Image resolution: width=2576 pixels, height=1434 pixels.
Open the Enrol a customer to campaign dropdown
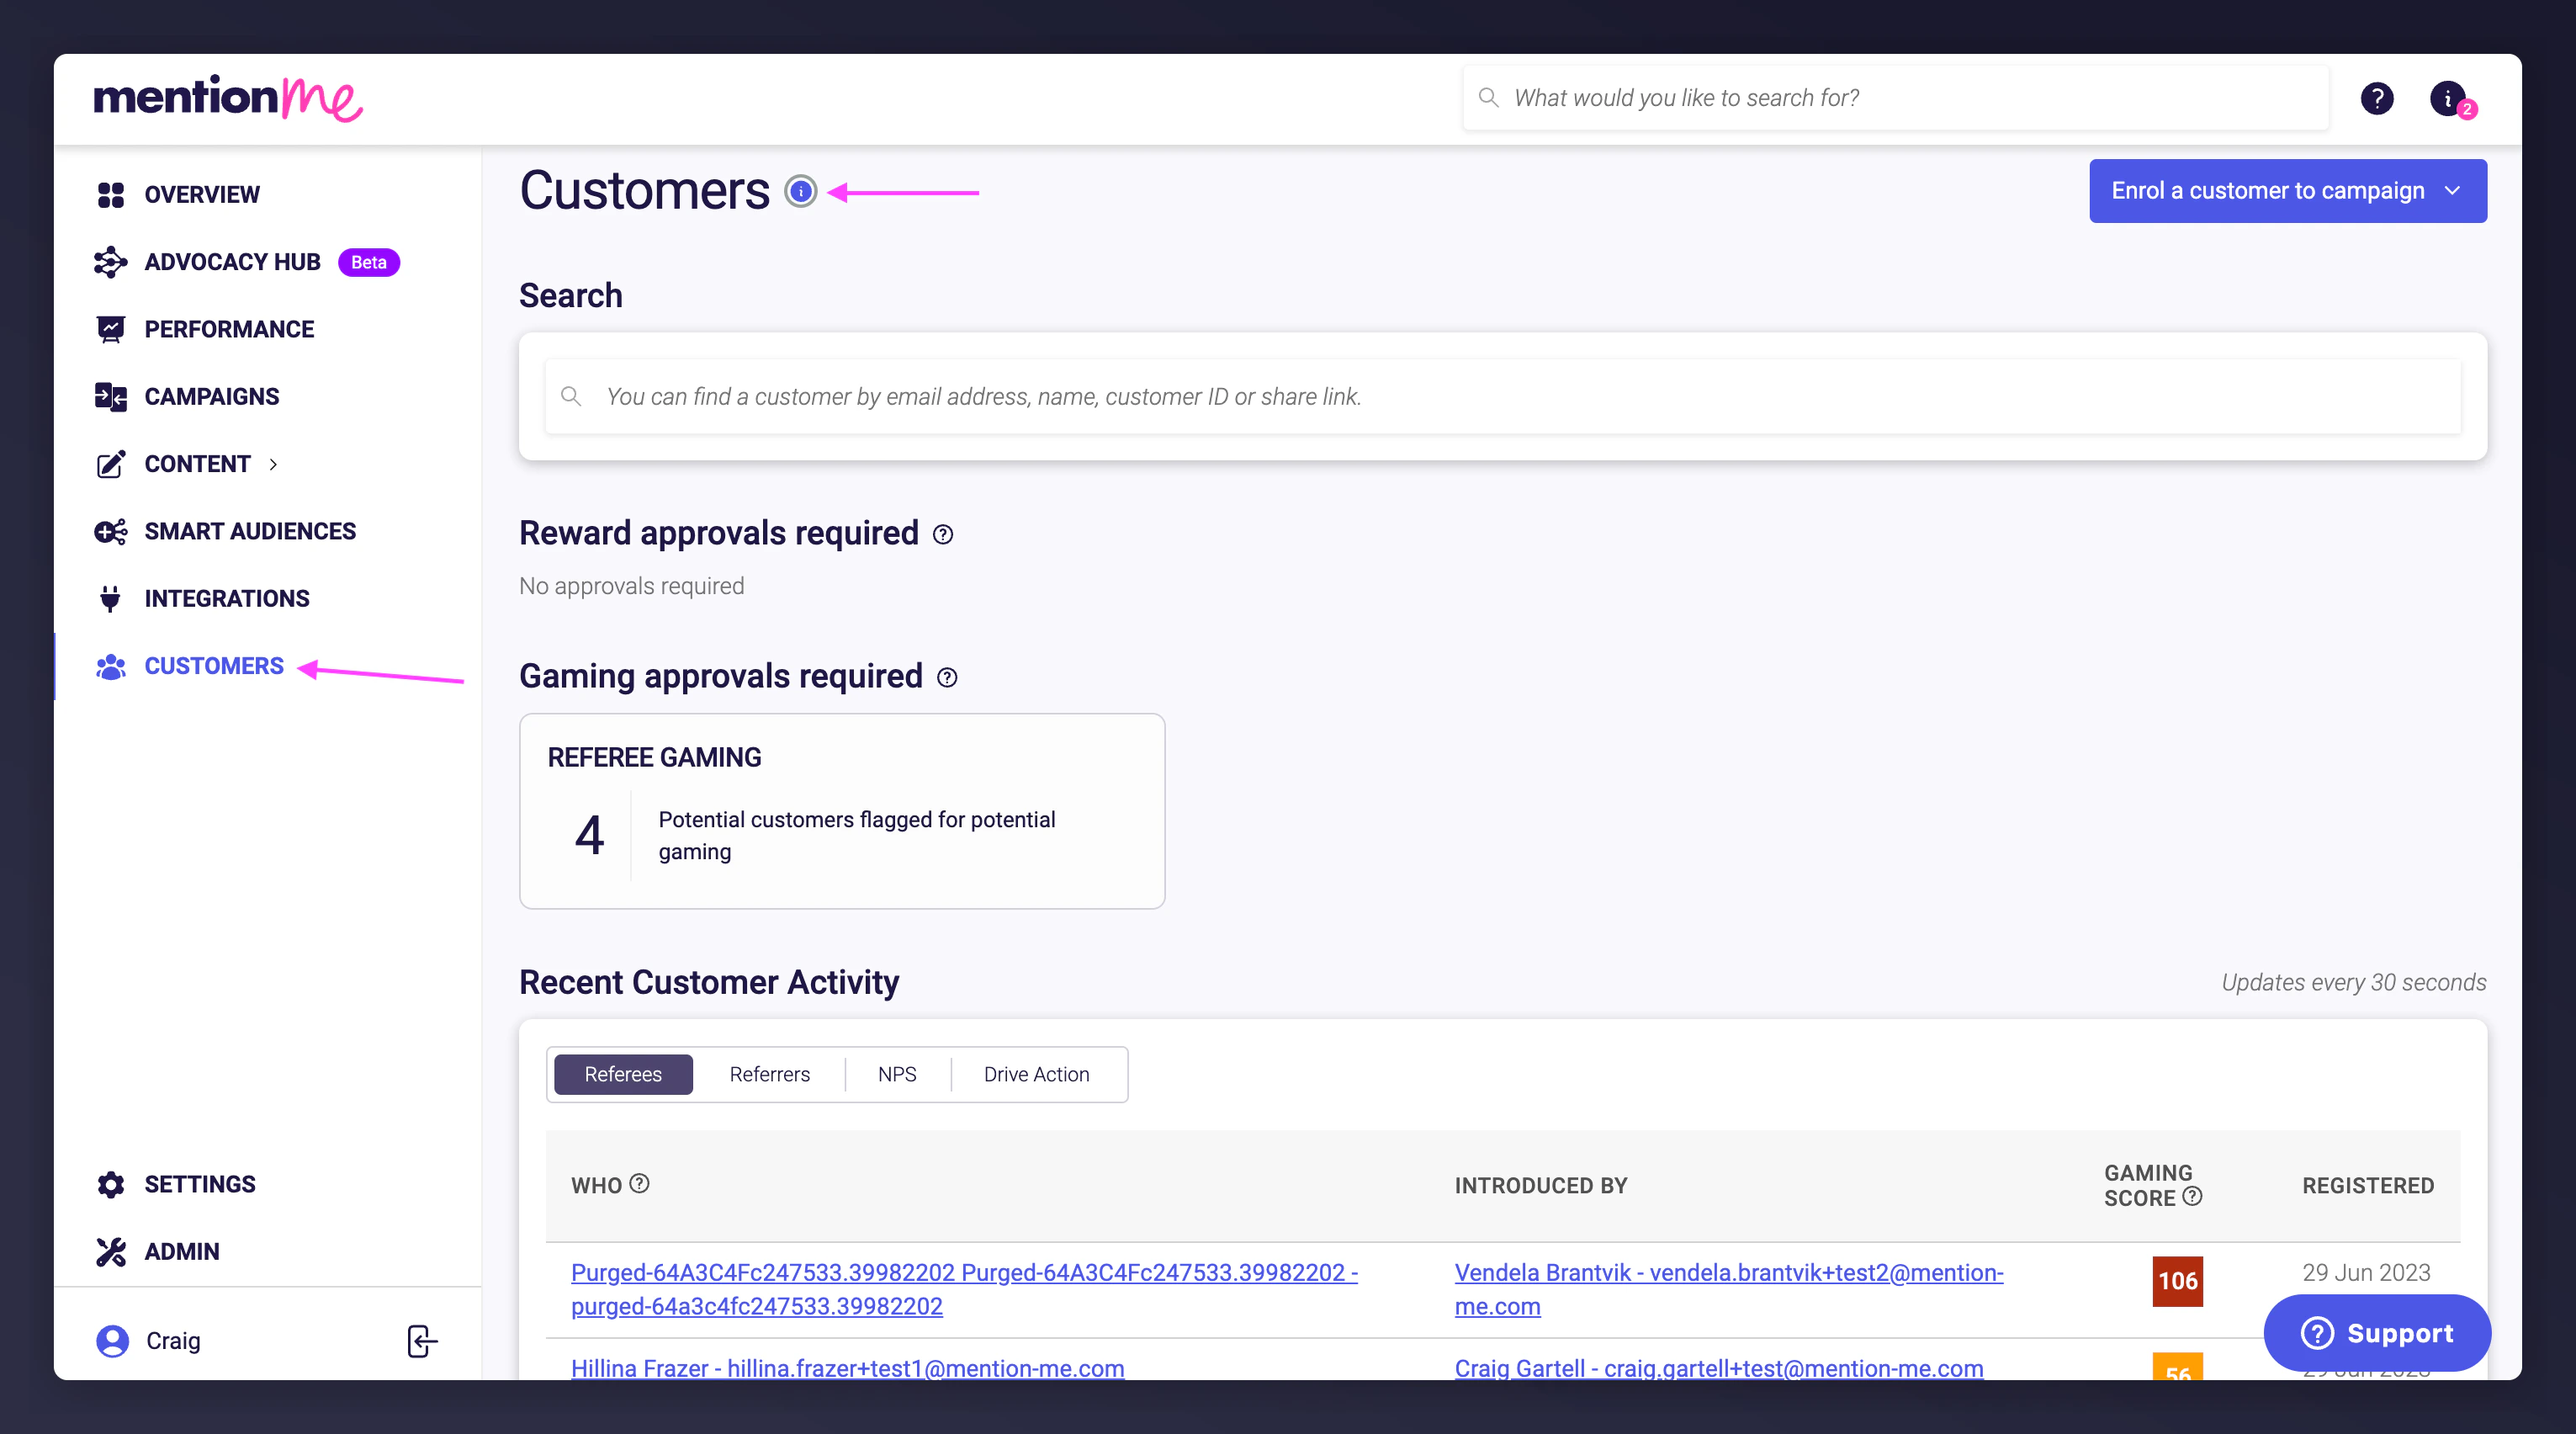[x=2287, y=191]
